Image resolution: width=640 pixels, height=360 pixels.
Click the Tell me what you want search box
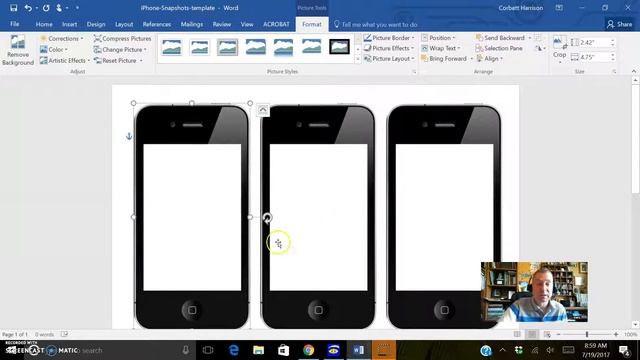click(376, 24)
